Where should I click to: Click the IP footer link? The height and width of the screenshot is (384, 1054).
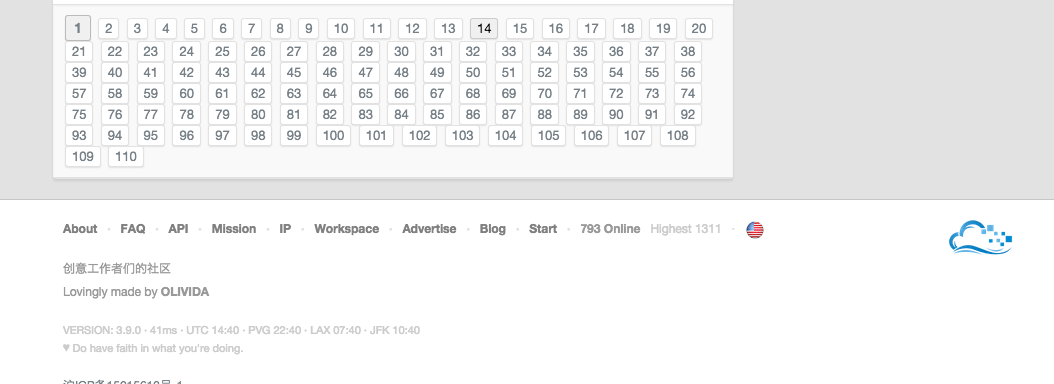[x=285, y=229]
